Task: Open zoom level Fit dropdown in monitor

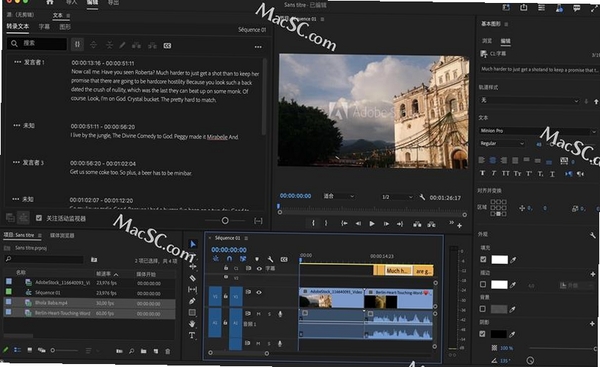Action: 339,196
